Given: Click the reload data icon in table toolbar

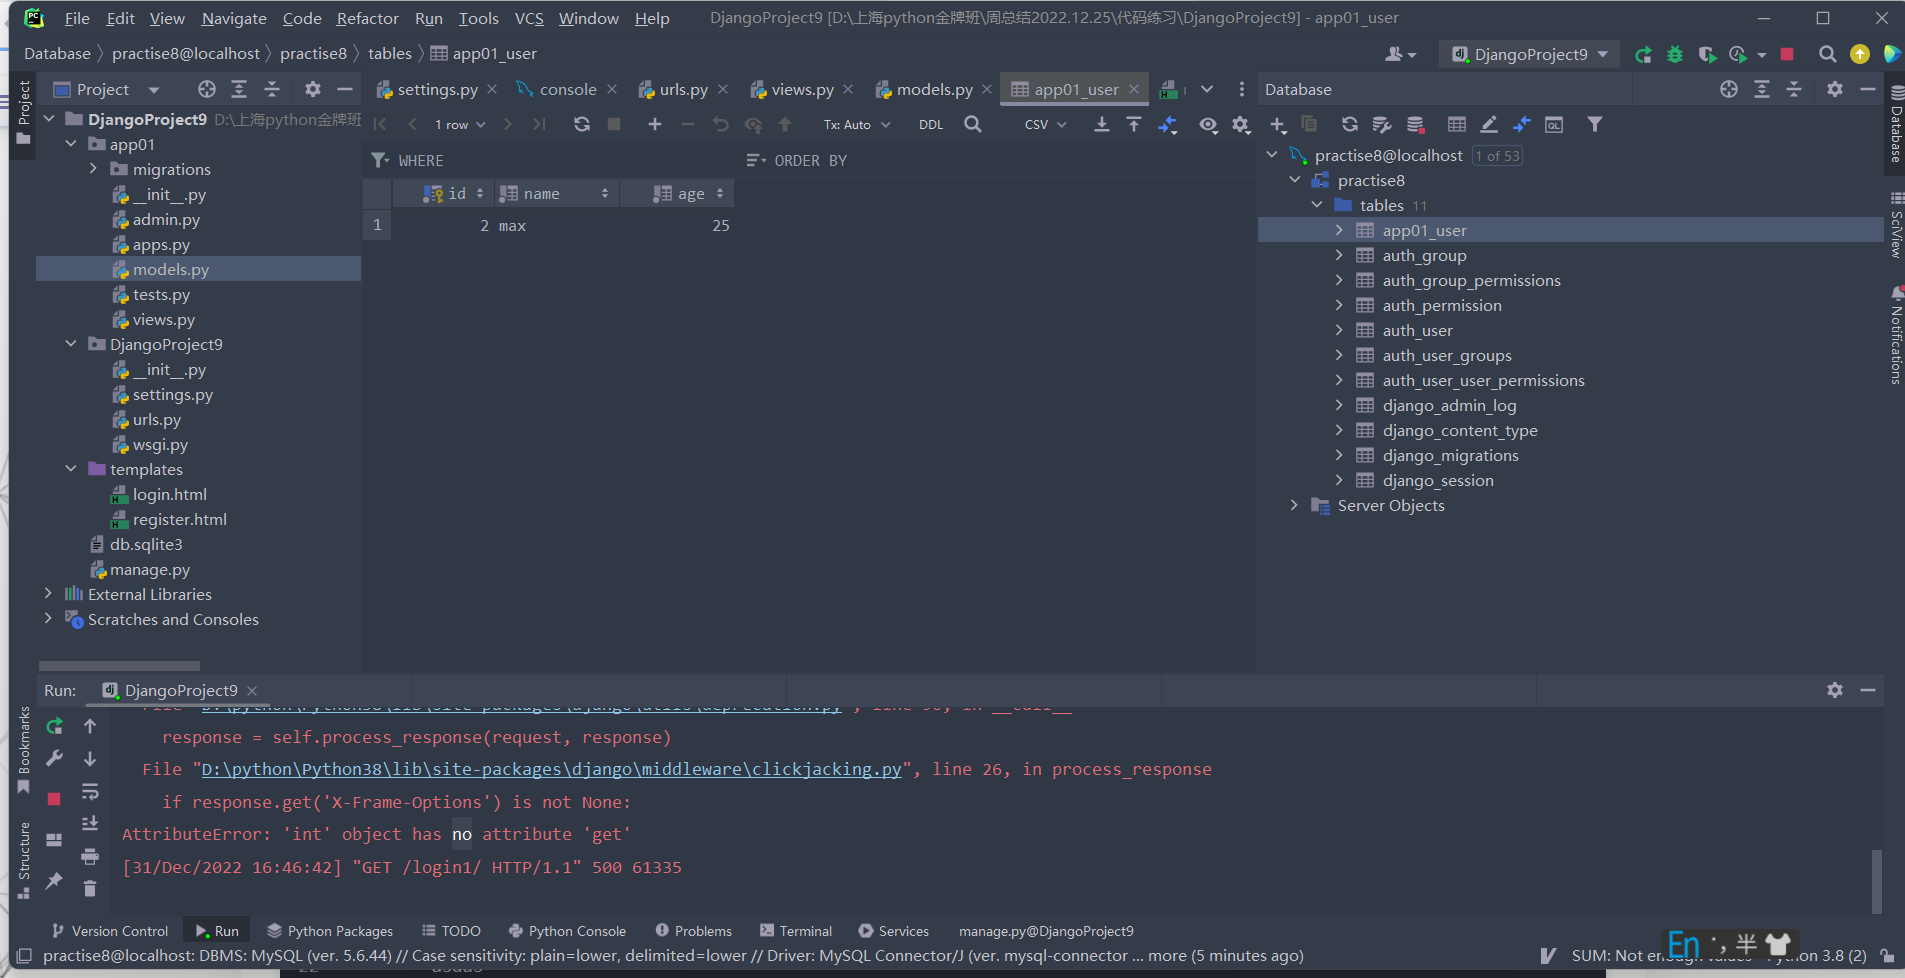Looking at the screenshot, I should [x=581, y=124].
